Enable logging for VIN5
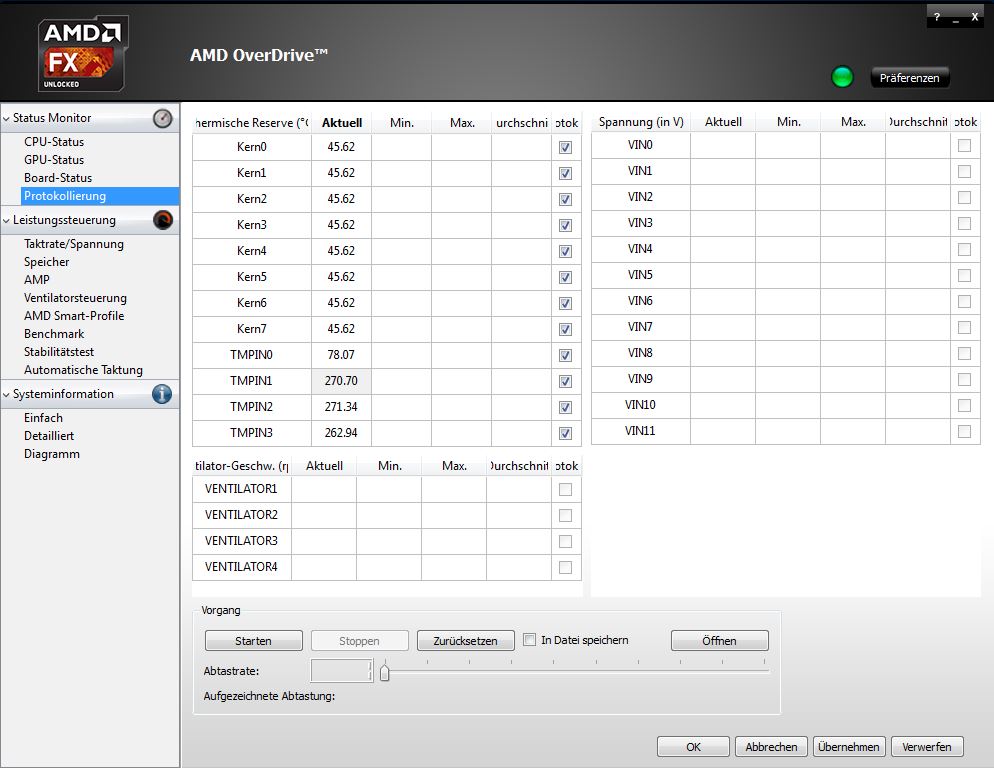Image resolution: width=994 pixels, height=768 pixels. click(x=964, y=275)
